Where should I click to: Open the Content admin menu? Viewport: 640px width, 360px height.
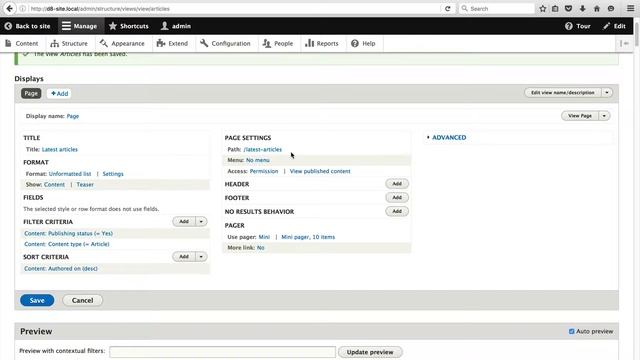tap(22, 43)
